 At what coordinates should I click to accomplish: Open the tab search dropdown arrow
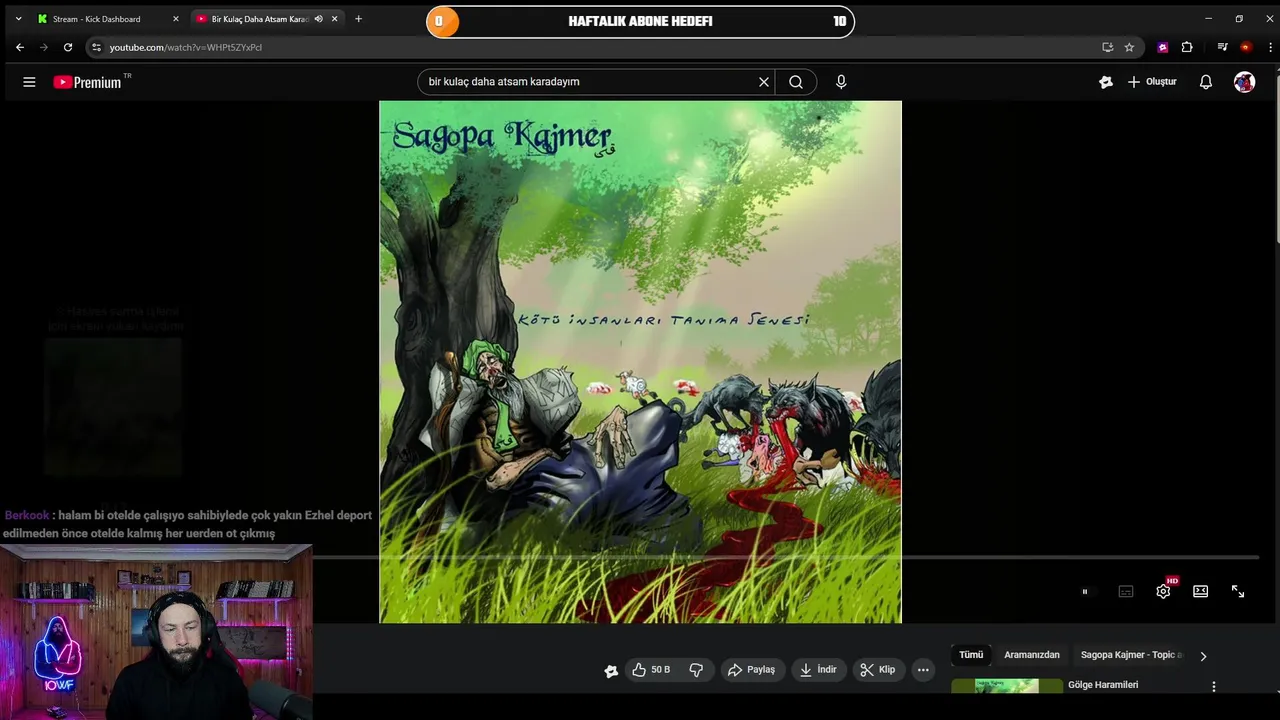(x=18, y=19)
